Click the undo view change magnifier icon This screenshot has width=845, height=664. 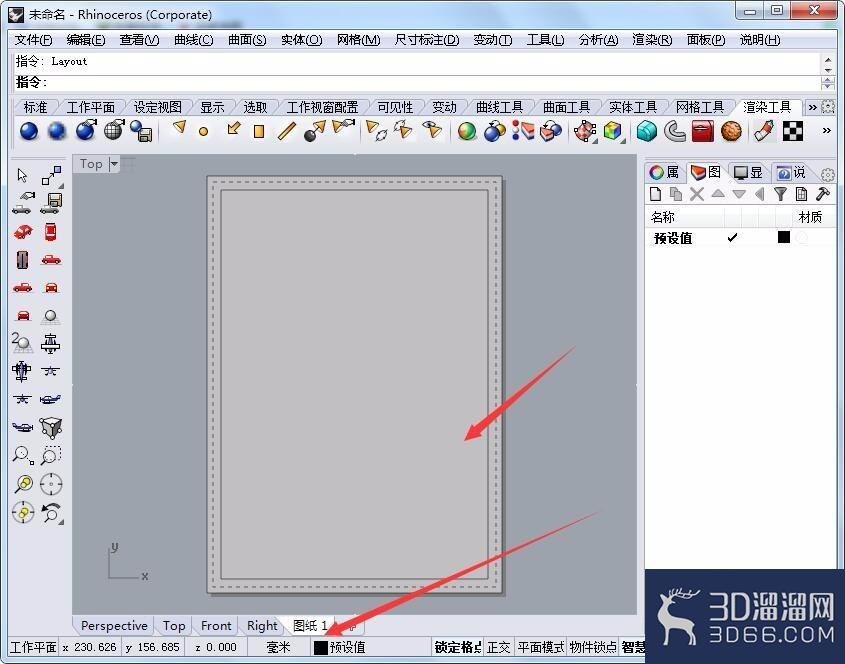point(51,512)
